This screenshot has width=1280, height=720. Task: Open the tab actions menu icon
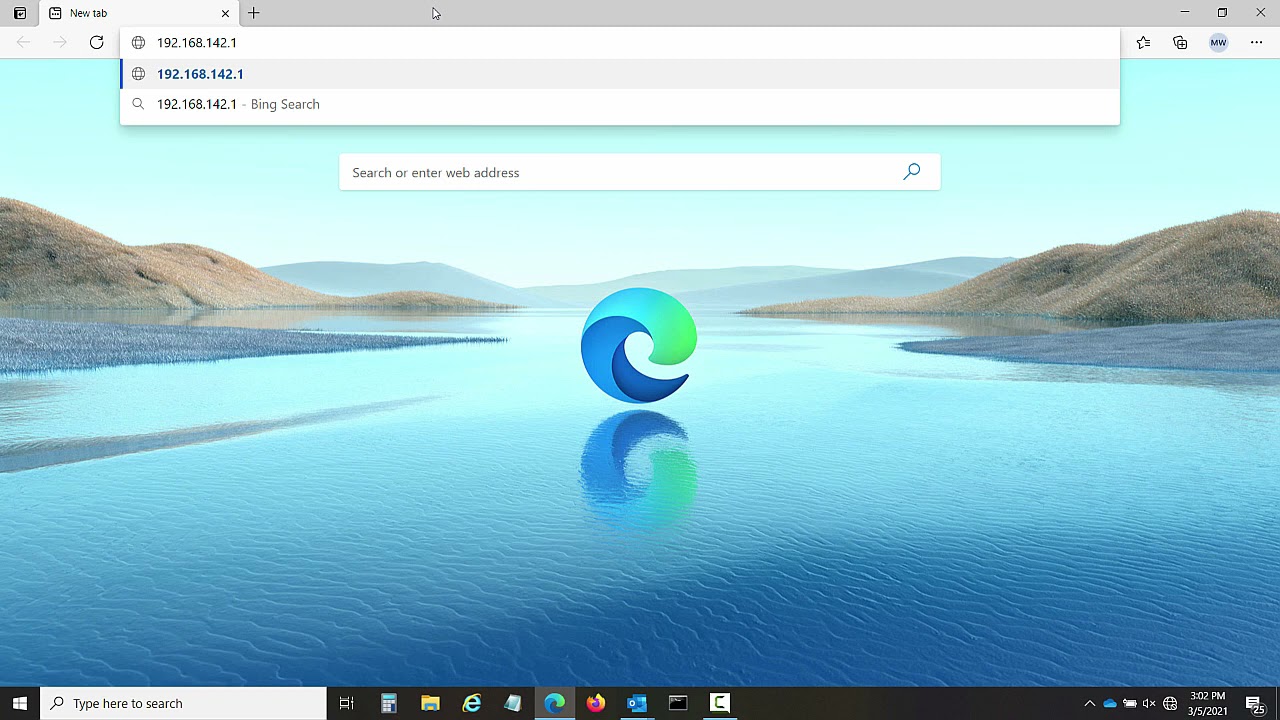point(19,13)
